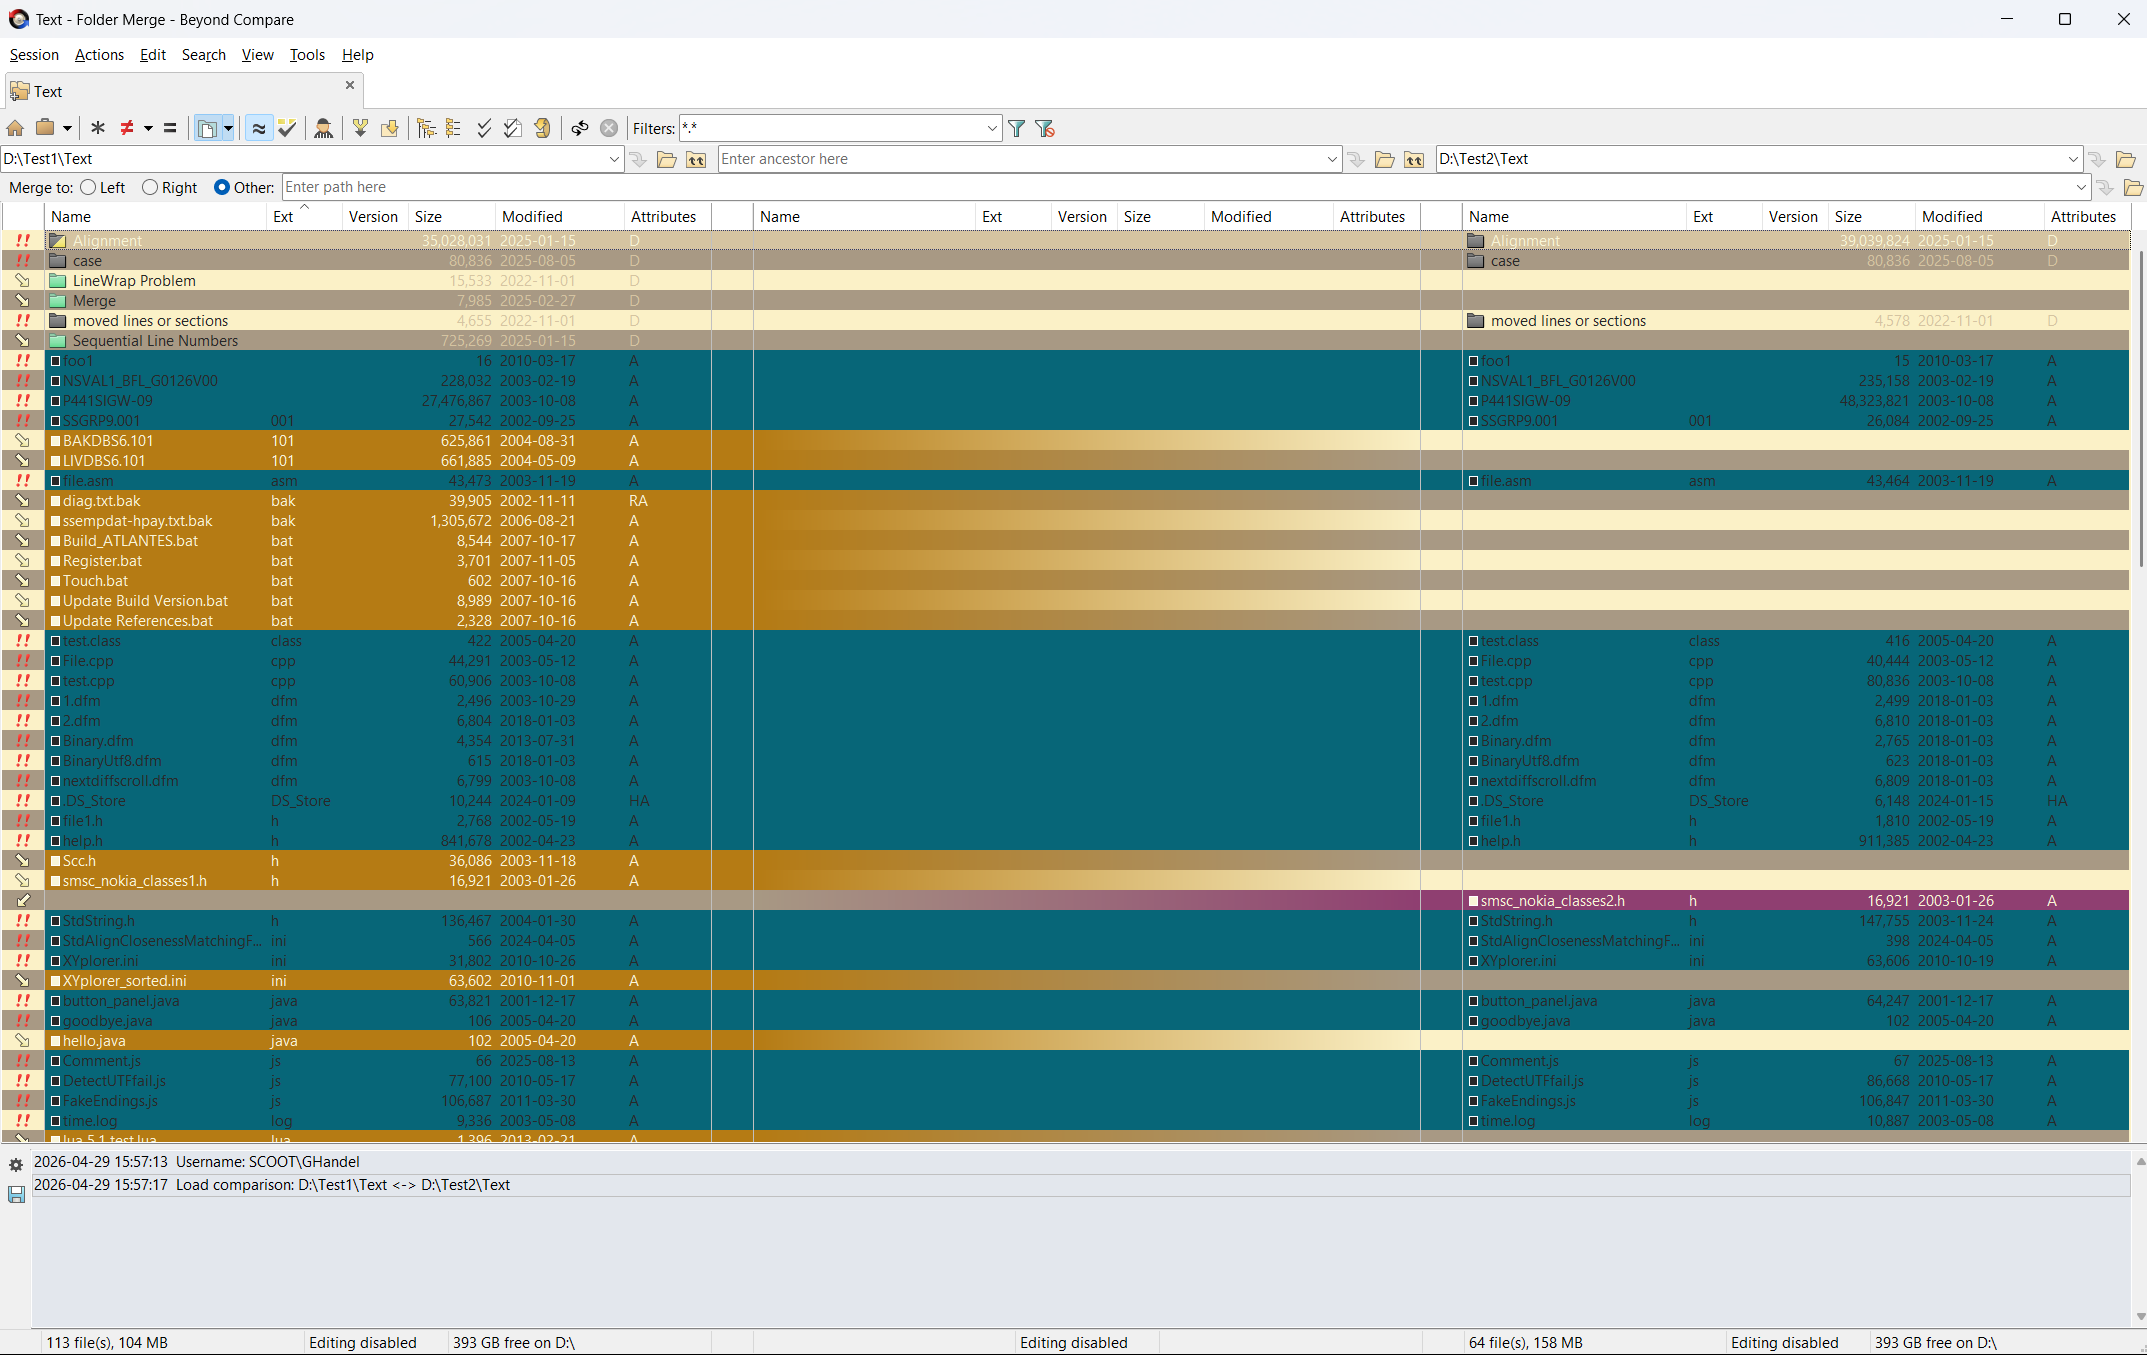2147x1355 pixels.
Task: Open the Session menu
Action: pos(34,55)
